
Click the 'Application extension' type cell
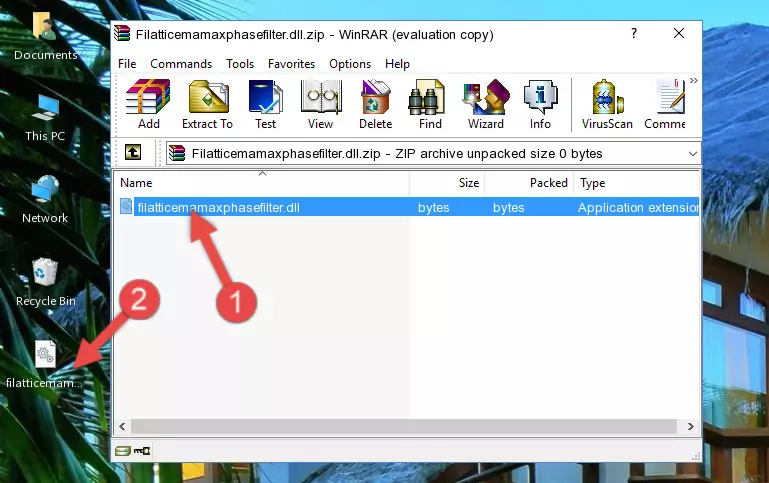(x=638, y=207)
